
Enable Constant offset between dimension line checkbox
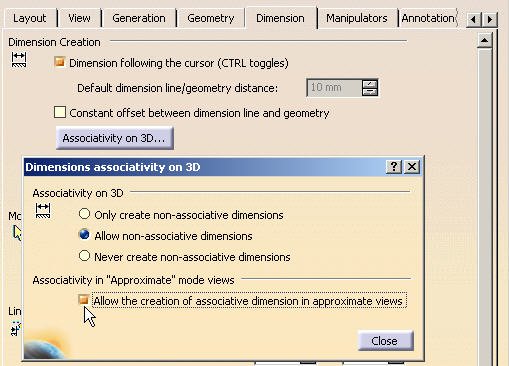tap(60, 112)
